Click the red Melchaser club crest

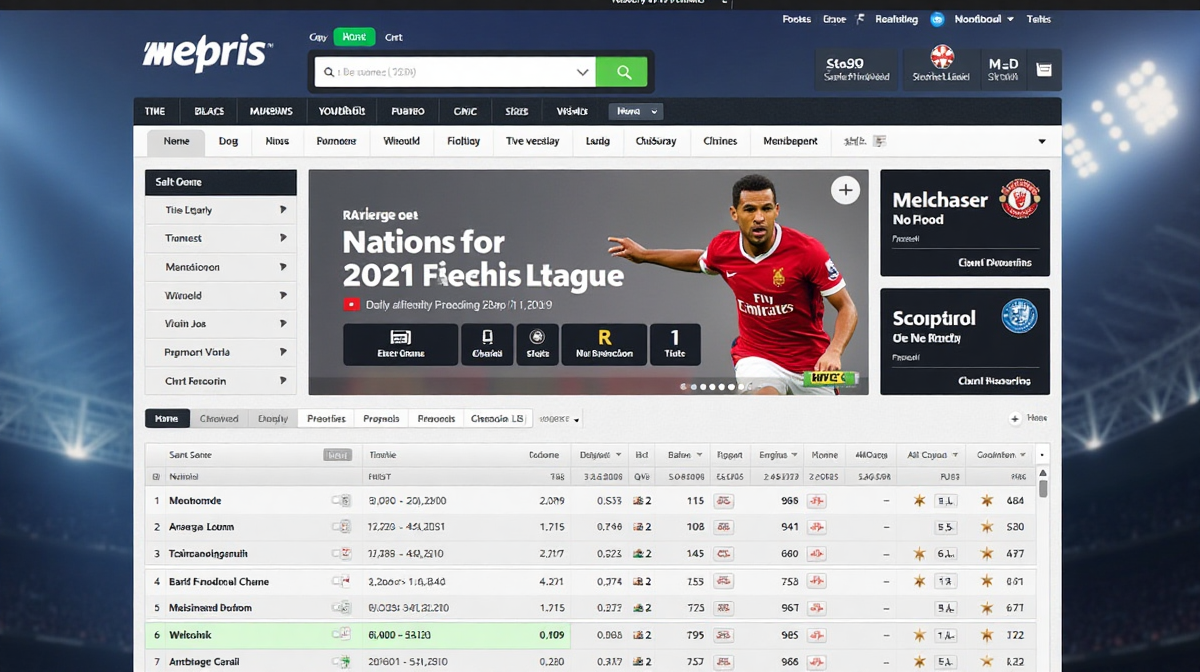coord(1020,199)
